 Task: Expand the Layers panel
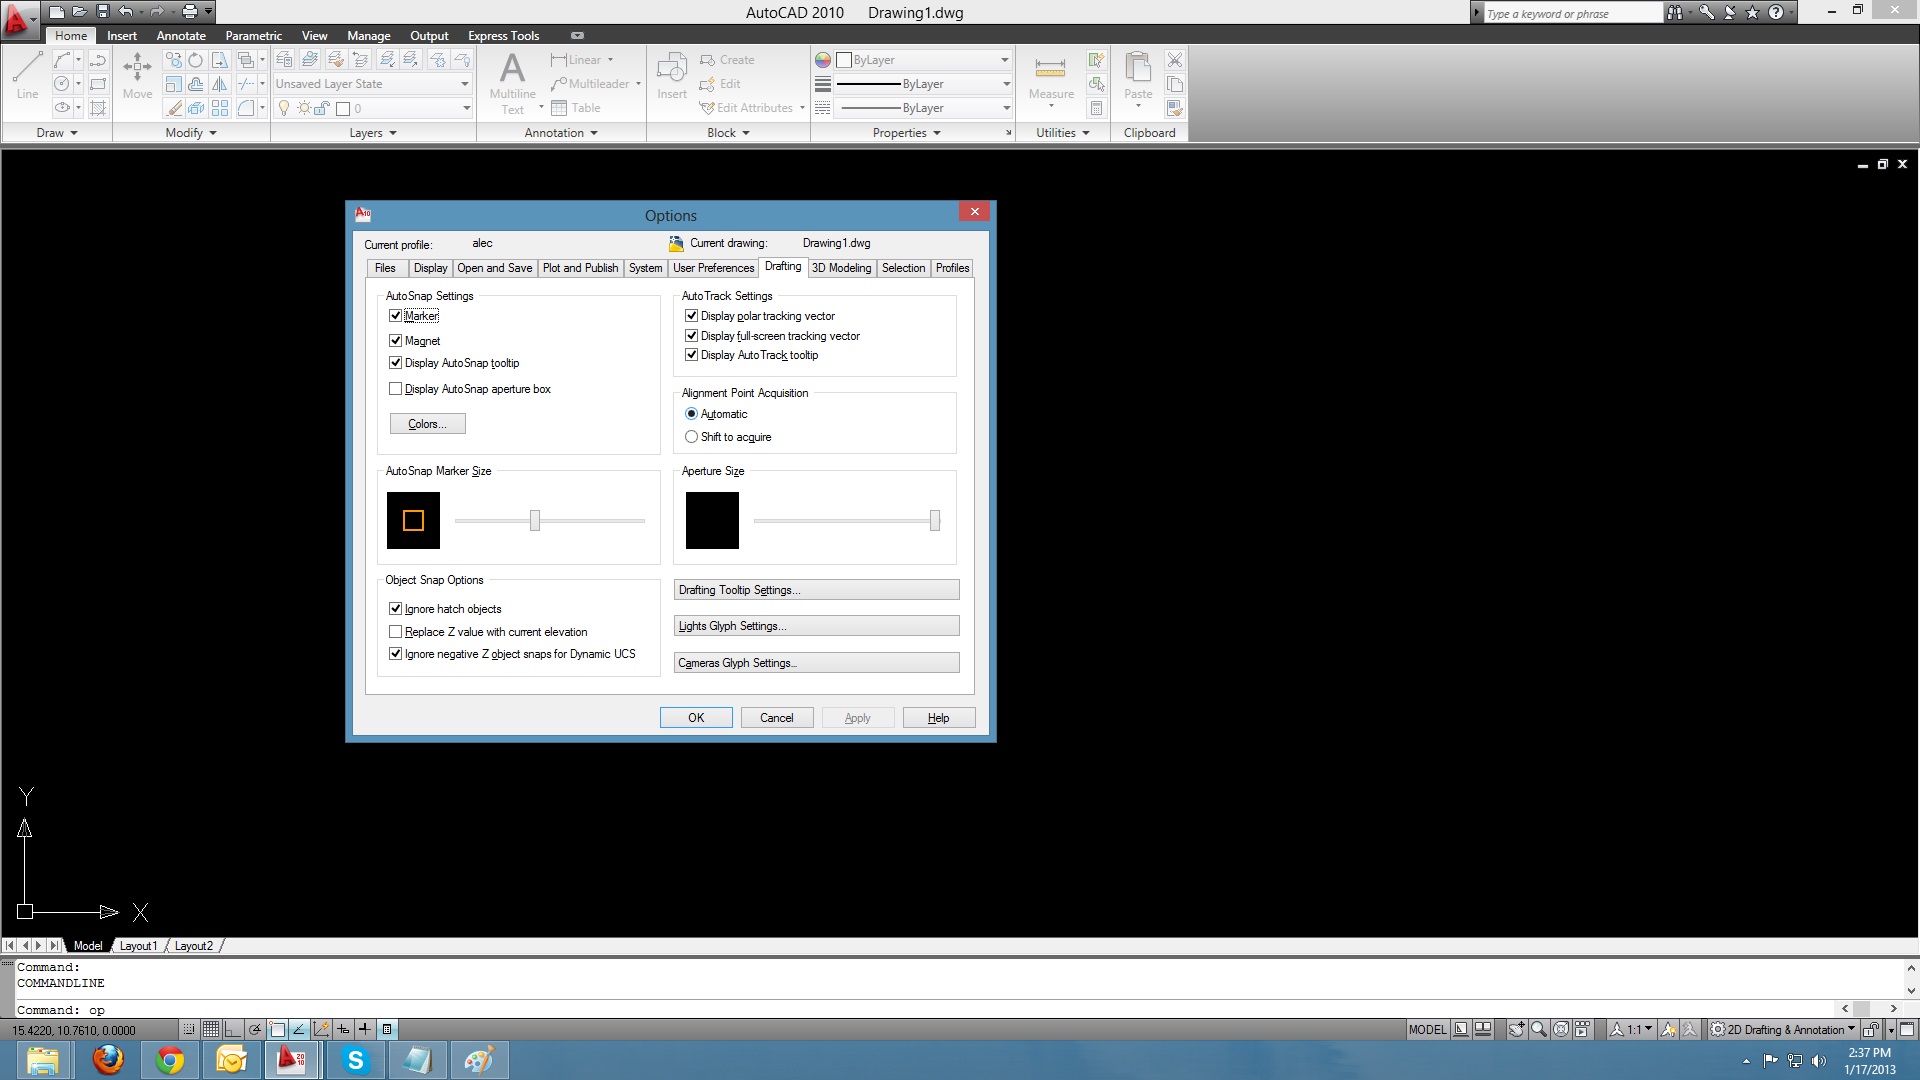[373, 133]
